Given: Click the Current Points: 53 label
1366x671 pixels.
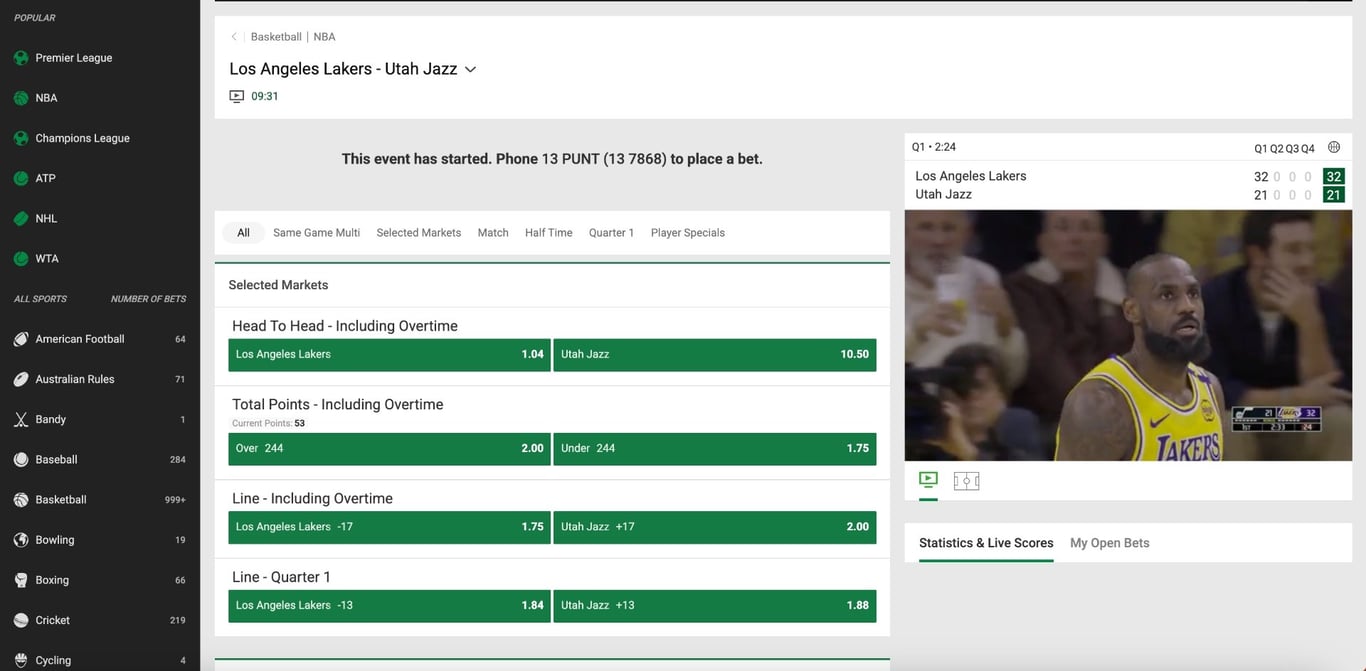Looking at the screenshot, I should (x=268, y=424).
